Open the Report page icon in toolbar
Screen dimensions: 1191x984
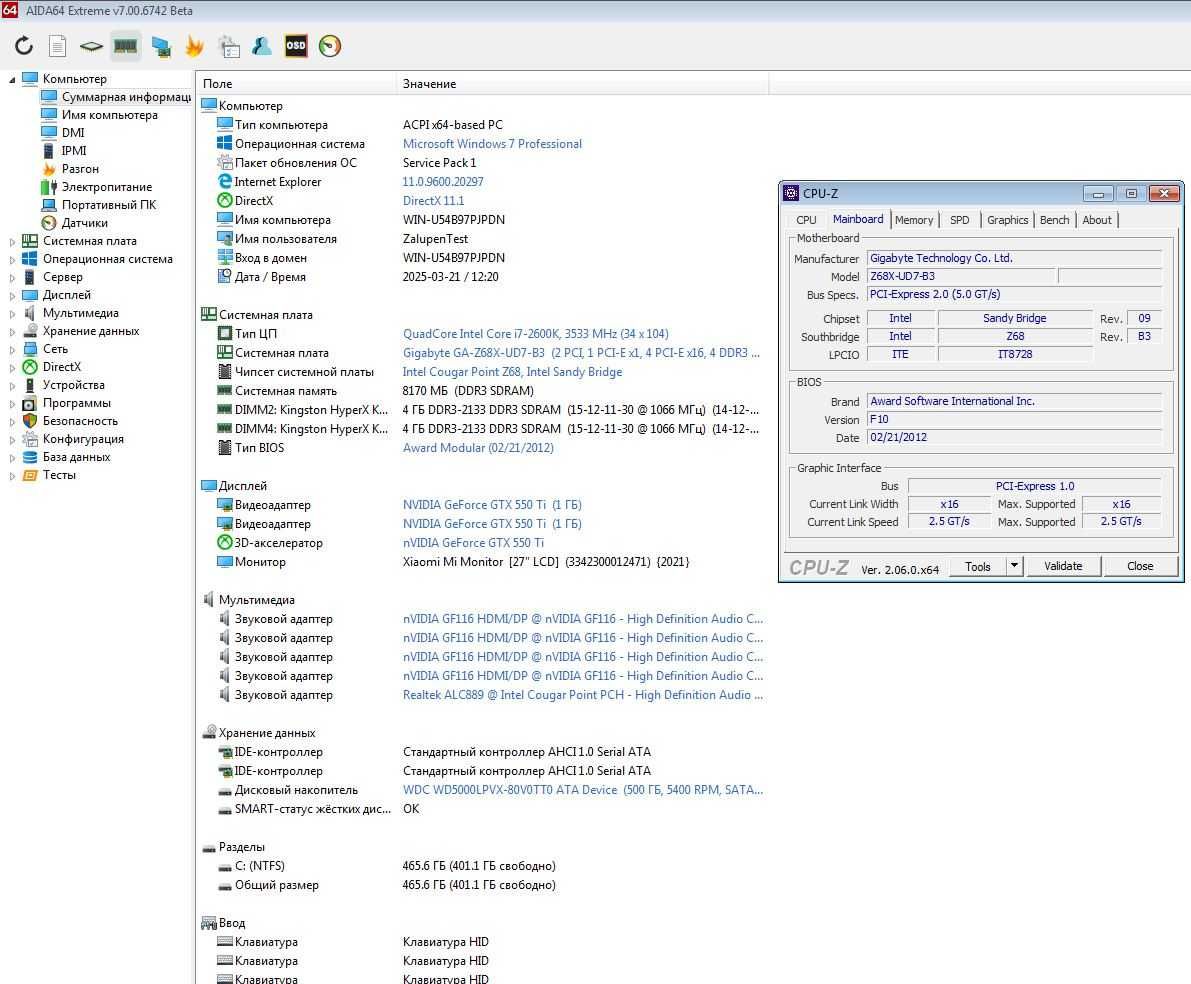click(58, 46)
